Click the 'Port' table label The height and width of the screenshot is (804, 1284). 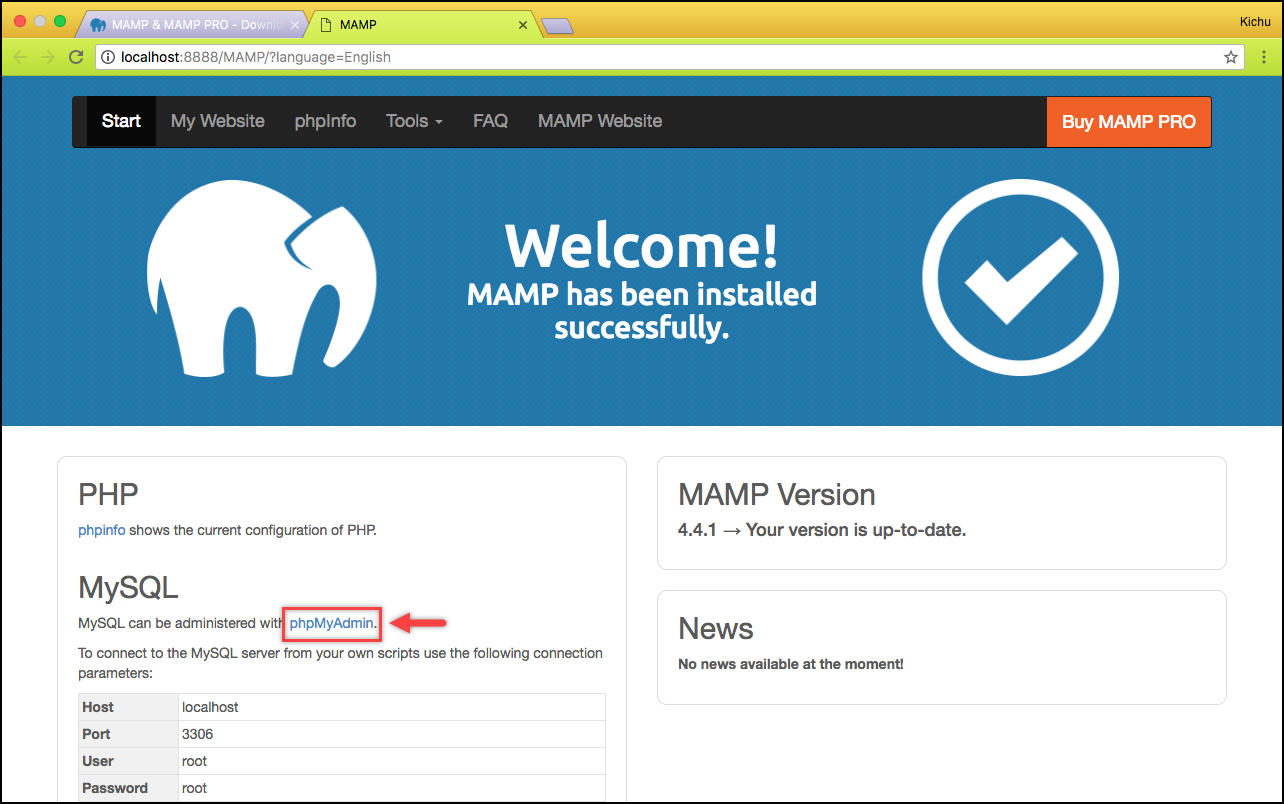pyautogui.click(x=97, y=734)
